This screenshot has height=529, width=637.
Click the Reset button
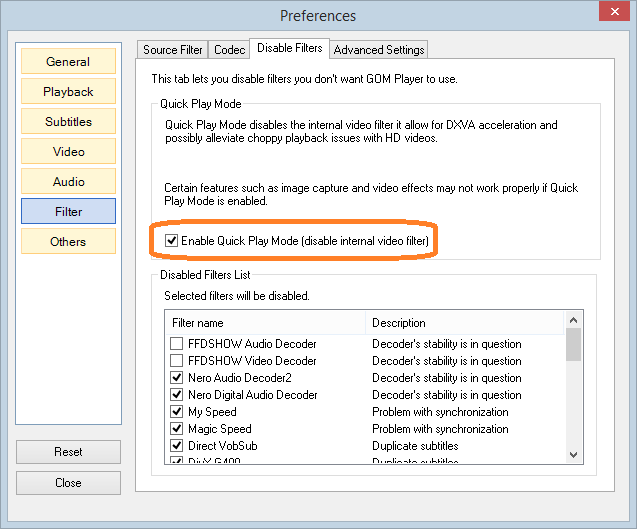68,452
